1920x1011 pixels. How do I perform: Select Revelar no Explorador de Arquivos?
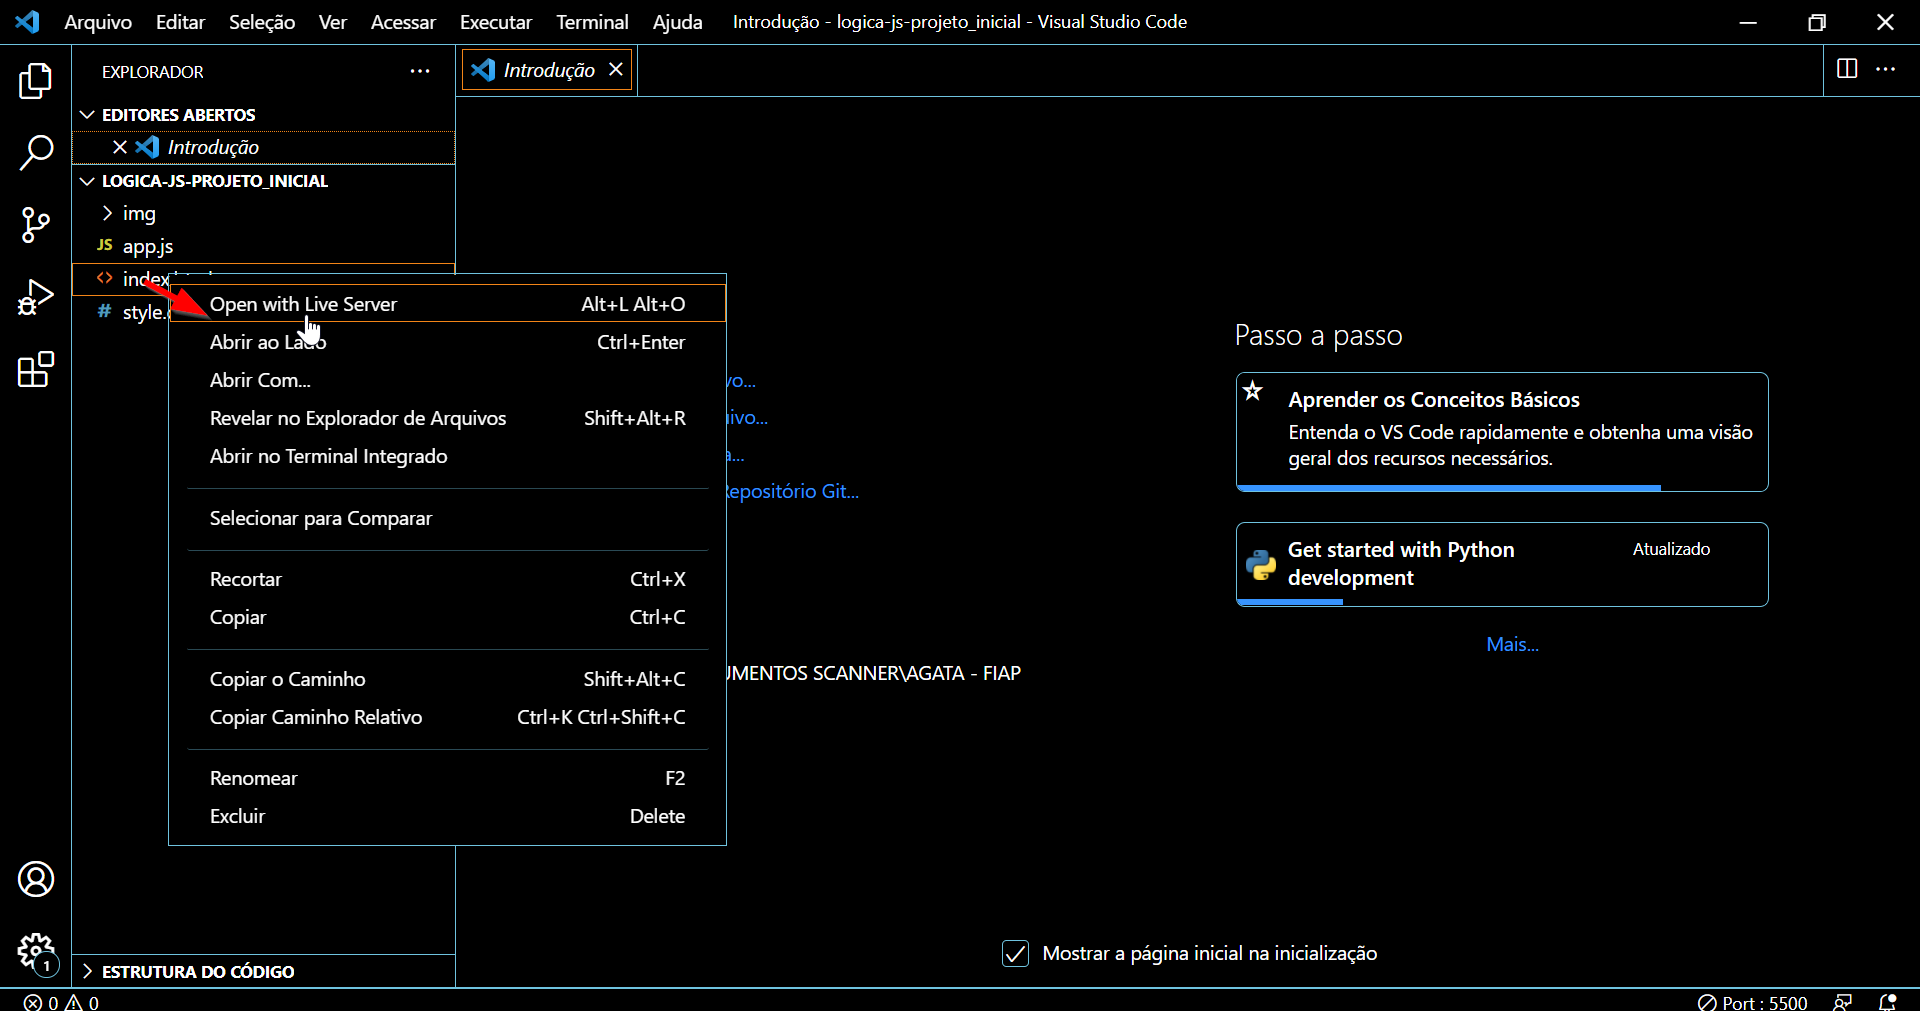[447, 418]
